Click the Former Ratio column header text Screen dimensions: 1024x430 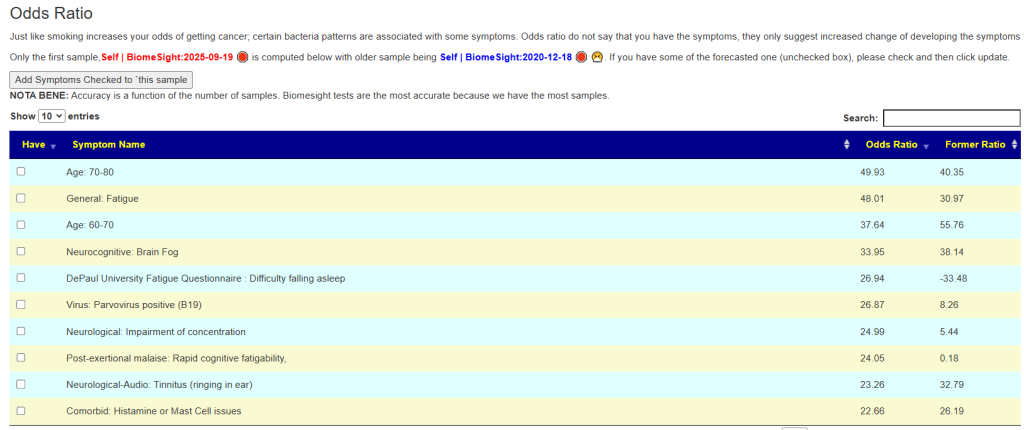[977, 145]
